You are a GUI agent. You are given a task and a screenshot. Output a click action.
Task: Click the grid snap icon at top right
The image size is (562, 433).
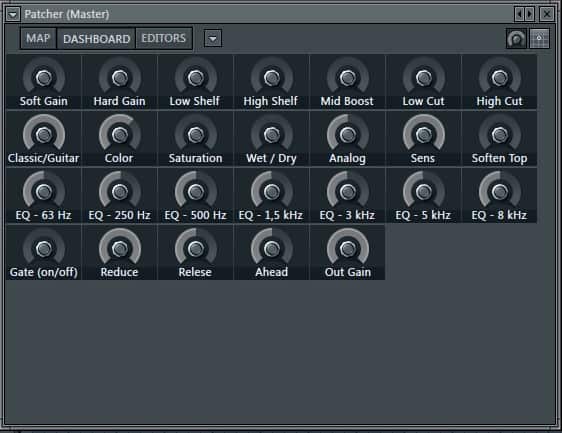pos(539,38)
